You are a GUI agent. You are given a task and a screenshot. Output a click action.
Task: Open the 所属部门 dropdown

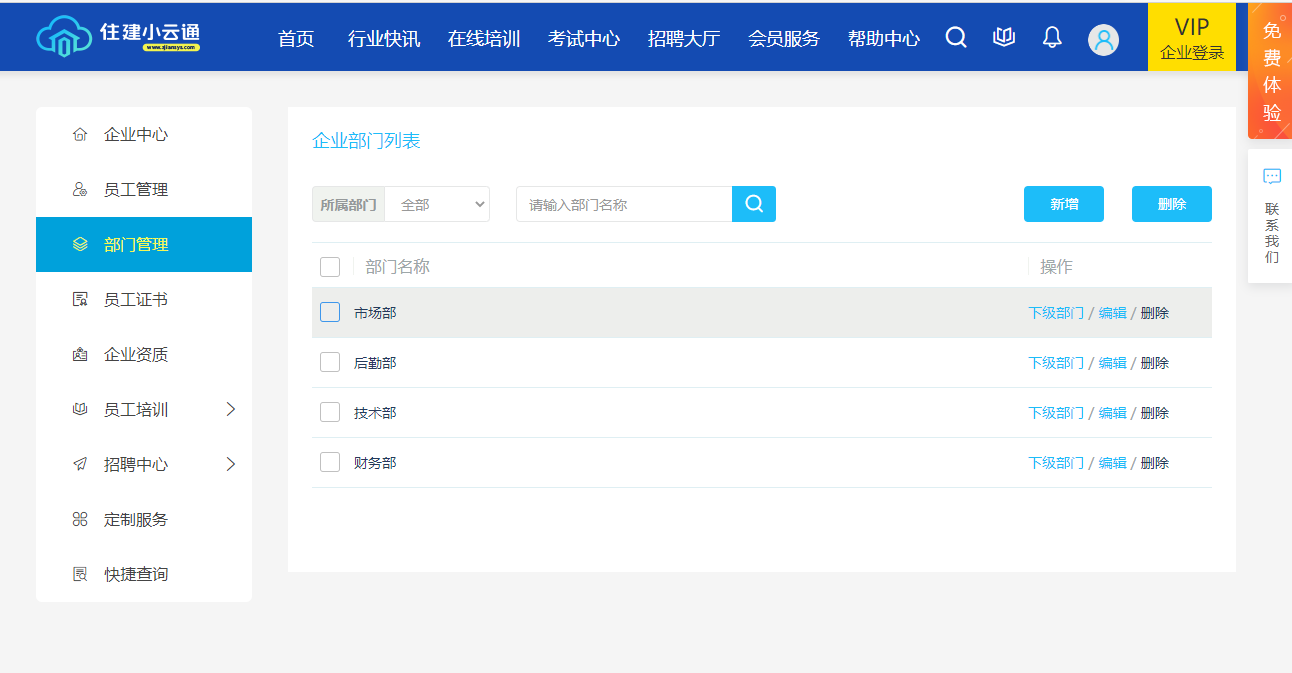pos(437,204)
